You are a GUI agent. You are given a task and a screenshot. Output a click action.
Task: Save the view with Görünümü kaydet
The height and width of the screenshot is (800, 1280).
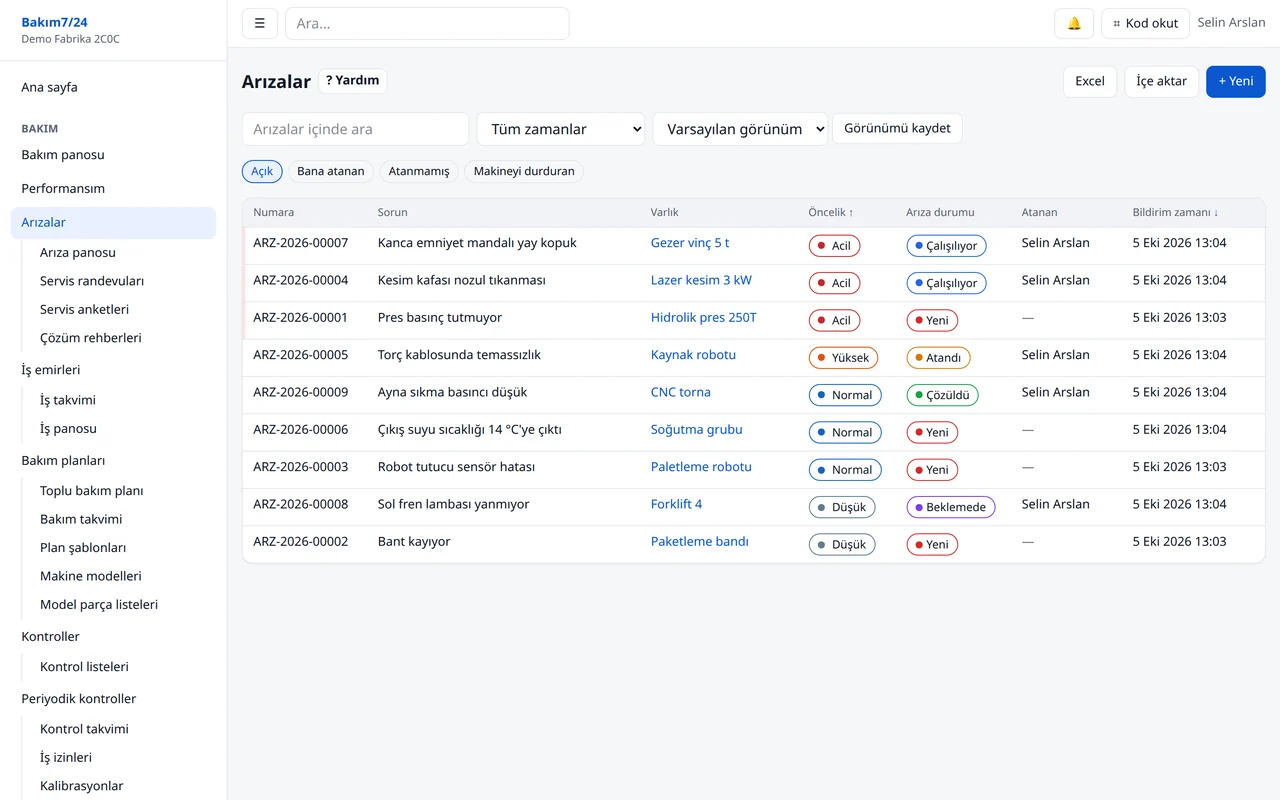click(x=897, y=128)
